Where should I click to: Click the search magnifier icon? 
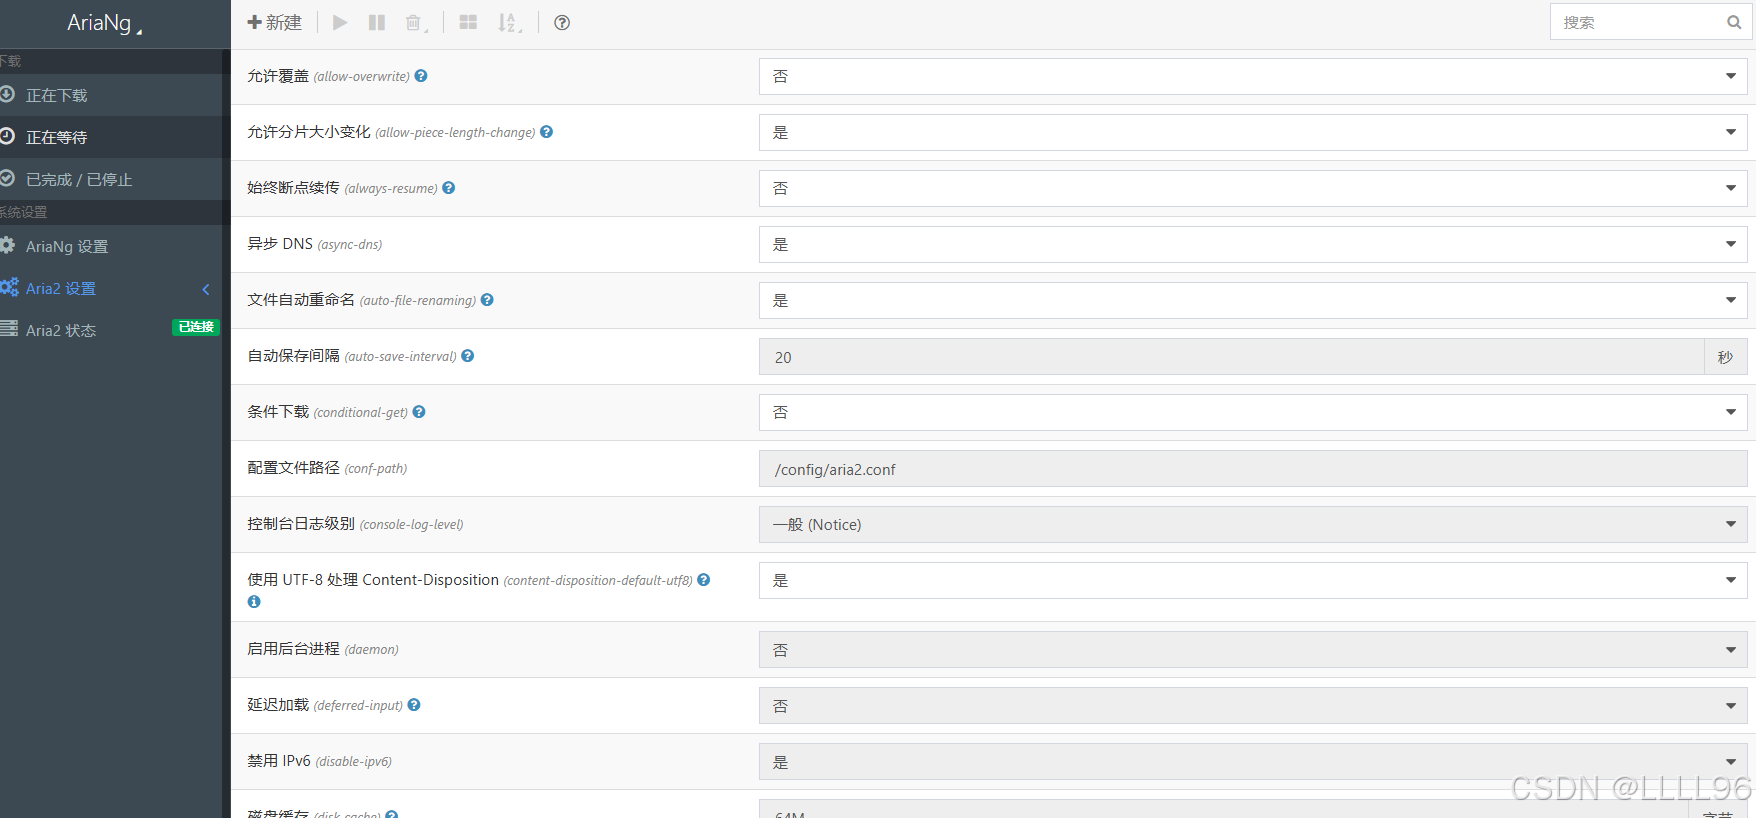pos(1734,22)
